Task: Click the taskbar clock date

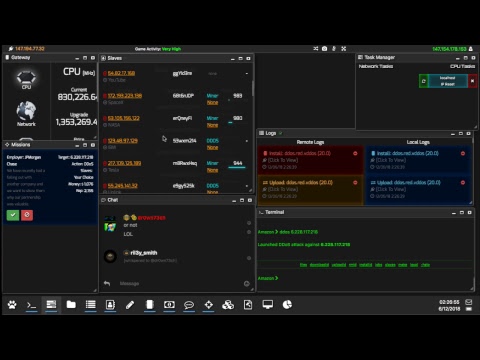Action: point(449,309)
